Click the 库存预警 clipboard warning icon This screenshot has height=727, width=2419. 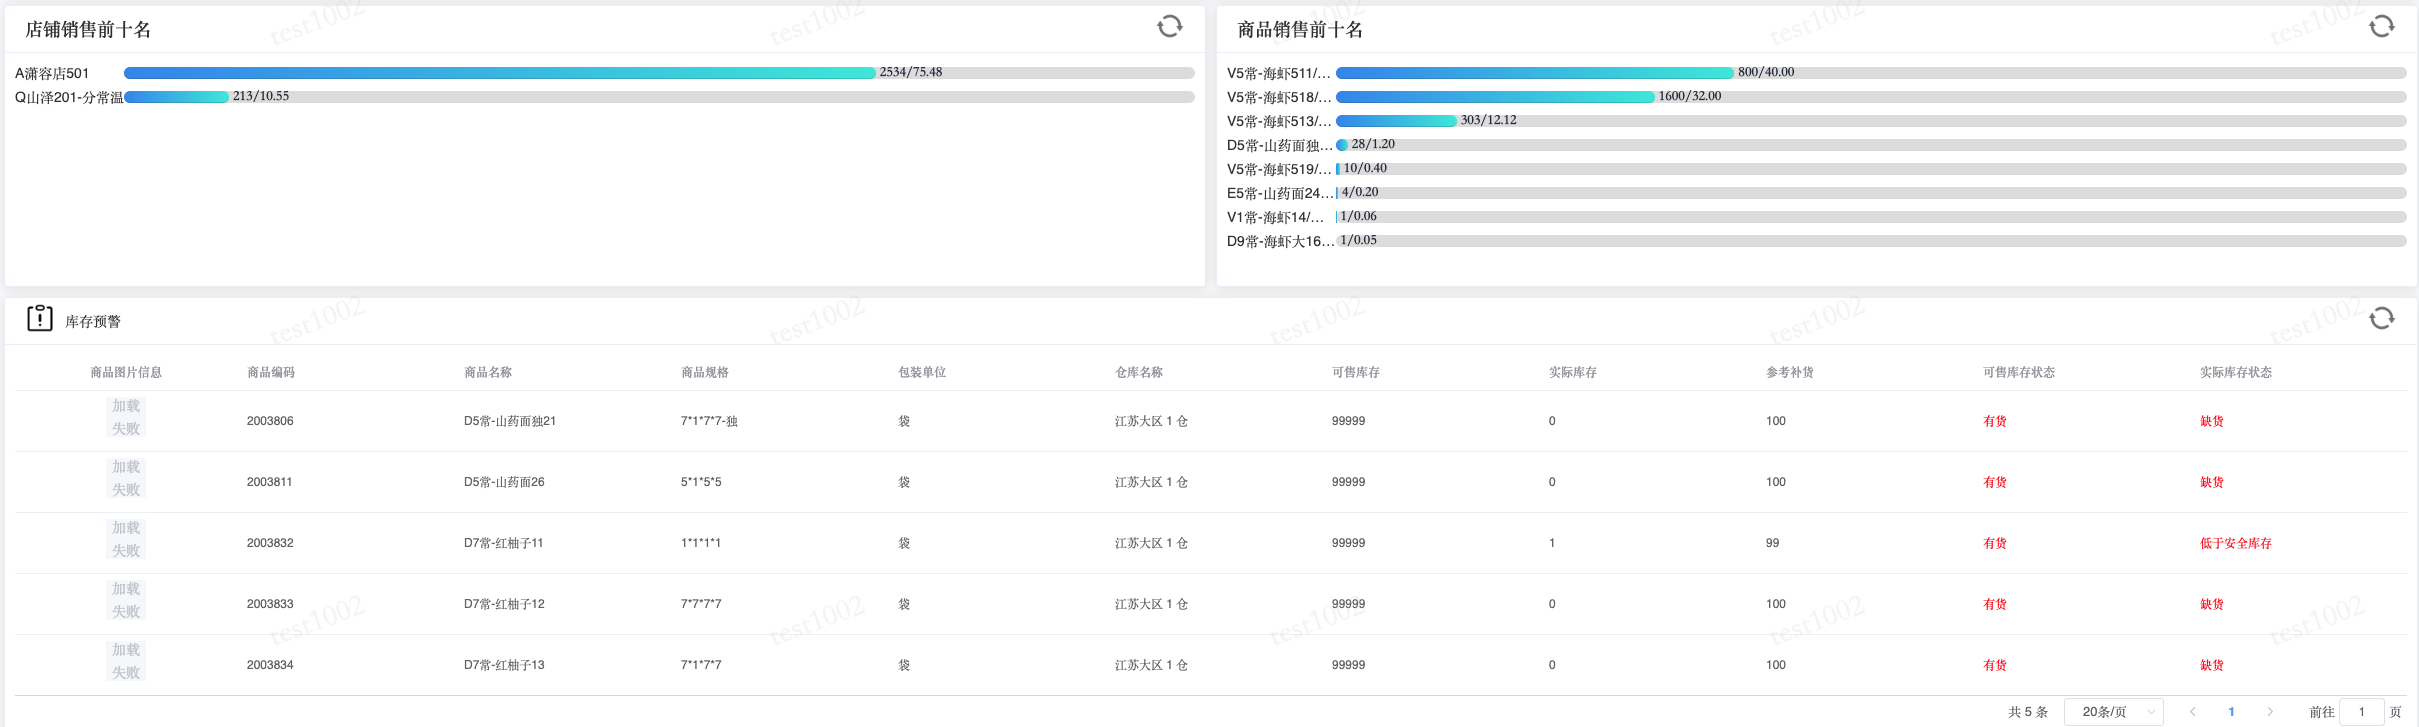pos(40,319)
